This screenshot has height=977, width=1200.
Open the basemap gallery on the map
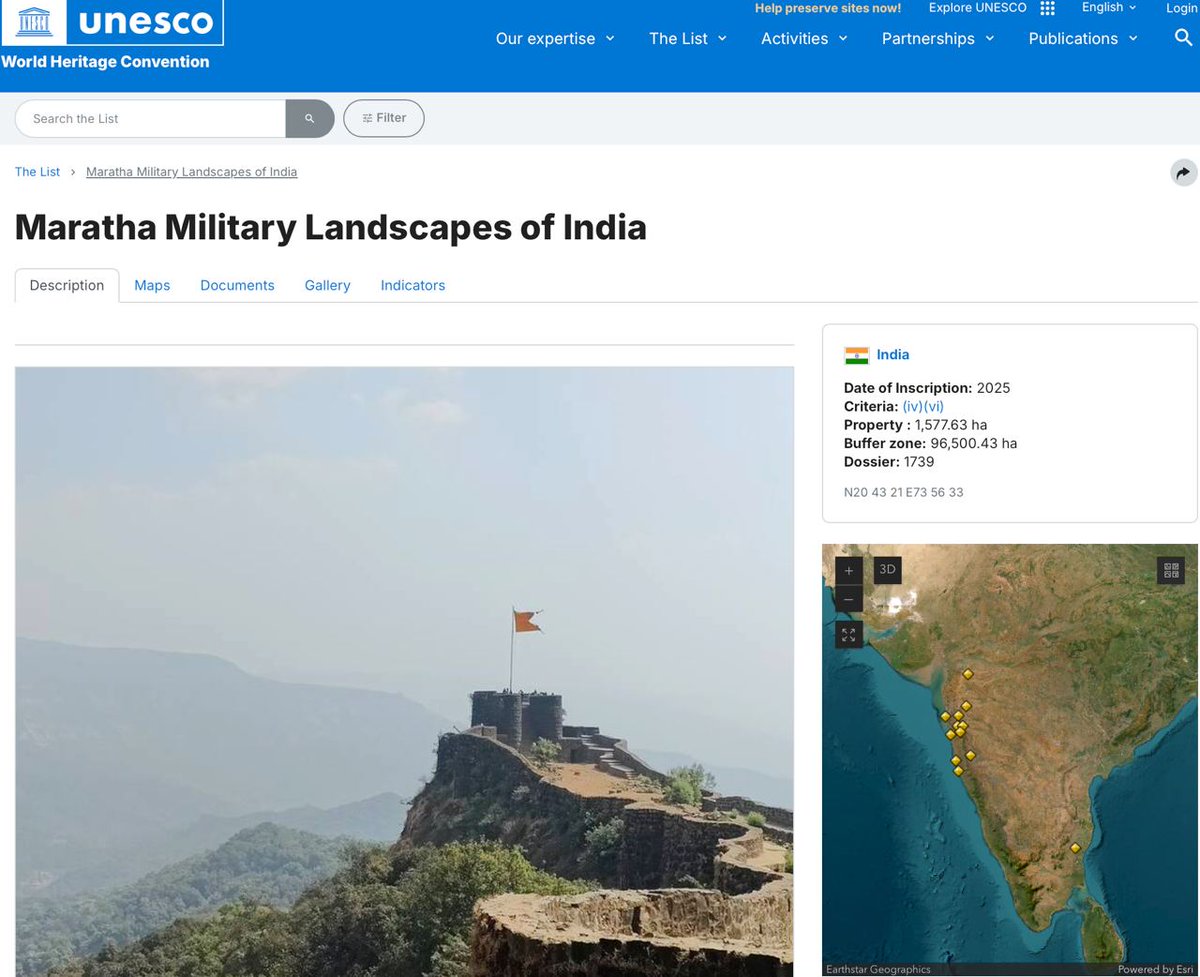1170,570
